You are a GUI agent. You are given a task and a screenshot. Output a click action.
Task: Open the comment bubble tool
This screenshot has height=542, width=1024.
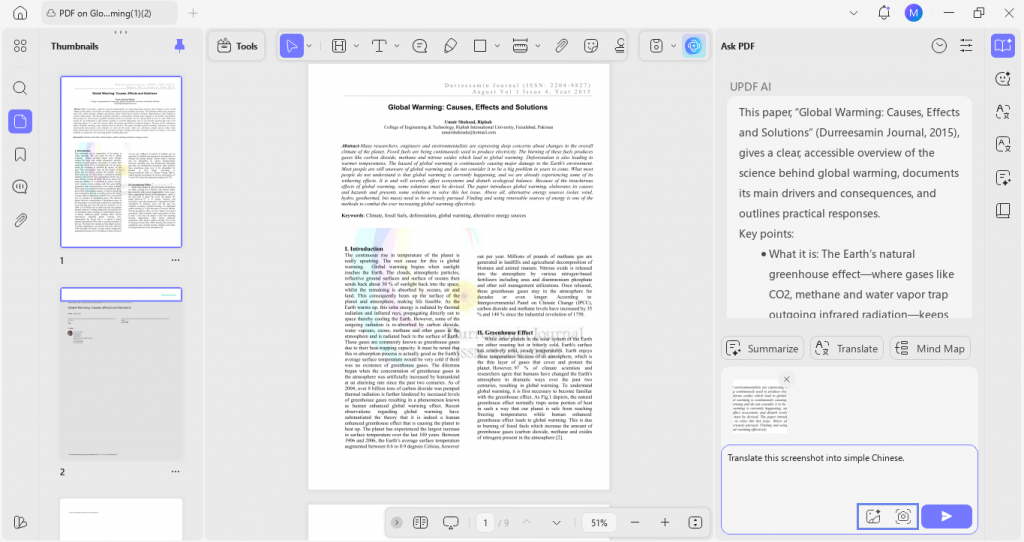420,46
